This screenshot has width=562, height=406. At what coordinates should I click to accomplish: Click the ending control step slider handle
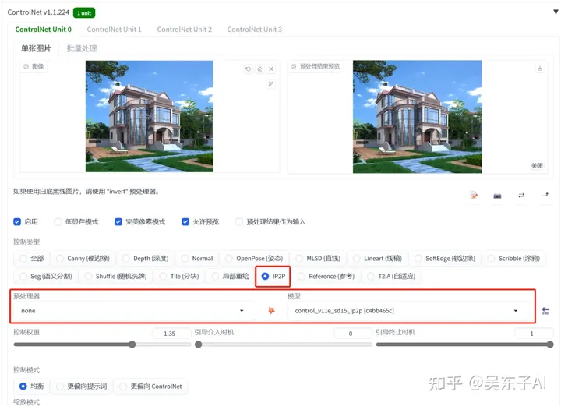[550, 344]
